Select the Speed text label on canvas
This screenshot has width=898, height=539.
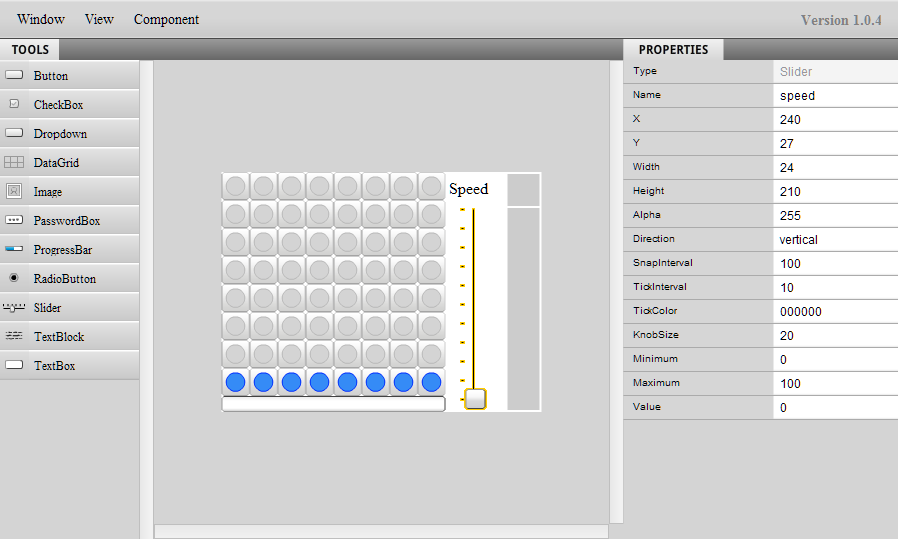click(x=468, y=190)
